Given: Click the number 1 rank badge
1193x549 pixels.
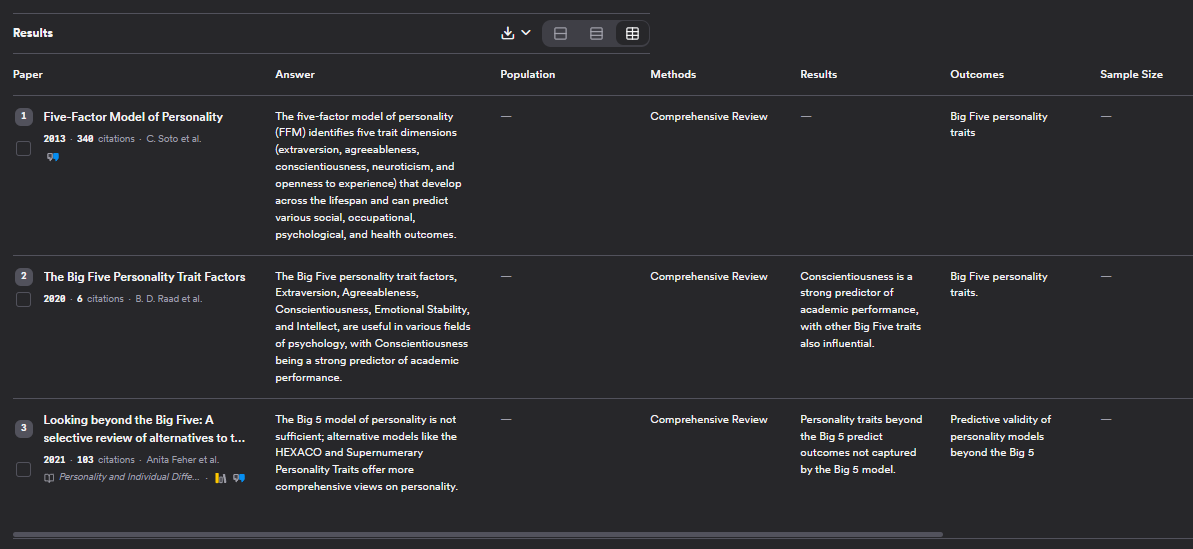Looking at the screenshot, I should tap(23, 117).
